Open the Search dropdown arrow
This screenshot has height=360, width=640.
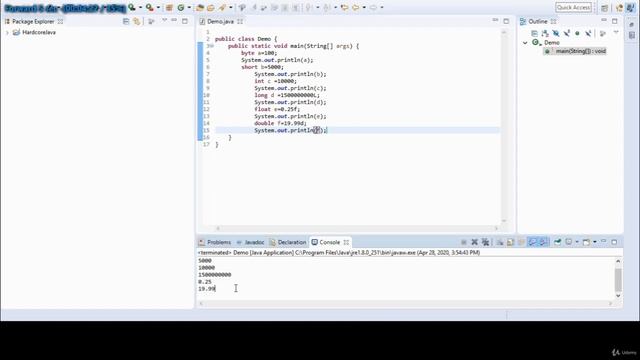231,7
